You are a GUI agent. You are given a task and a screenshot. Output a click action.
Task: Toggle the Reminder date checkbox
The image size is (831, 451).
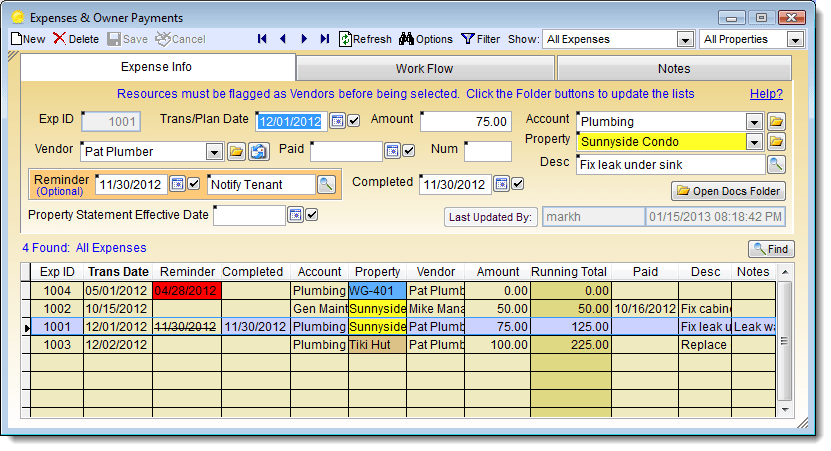[194, 184]
